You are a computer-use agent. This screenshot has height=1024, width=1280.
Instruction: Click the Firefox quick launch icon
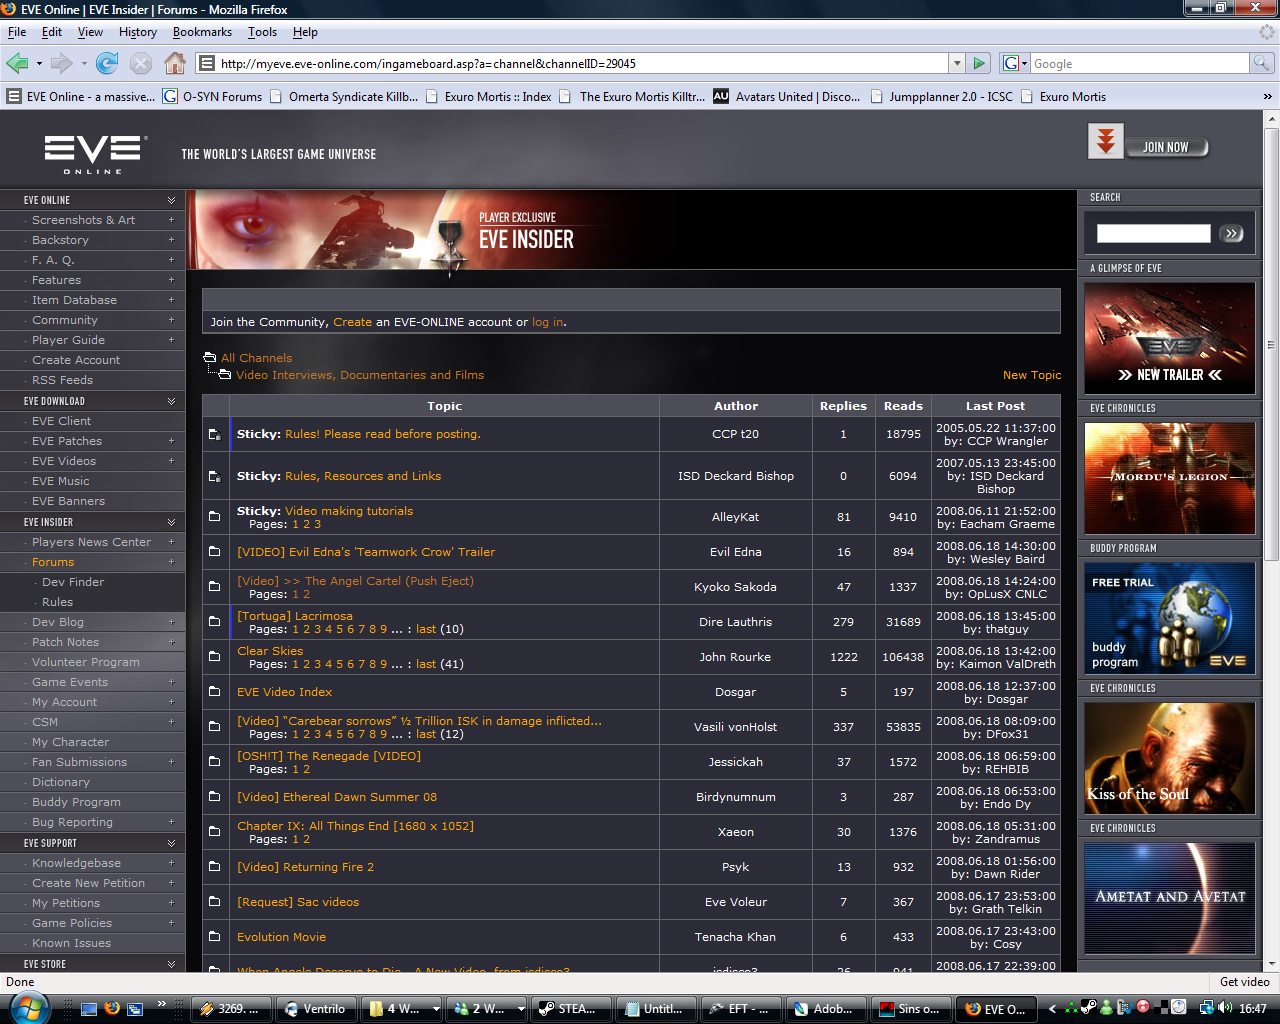click(112, 1008)
